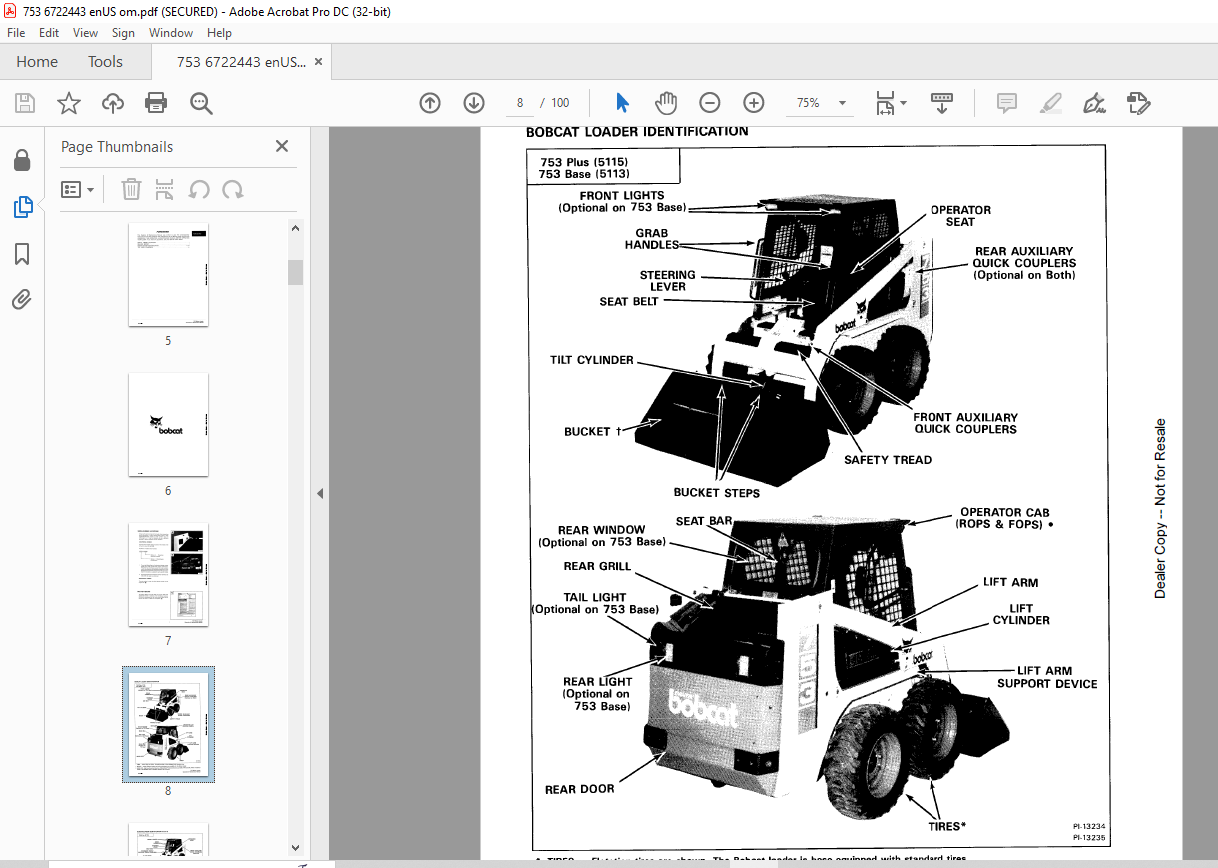This screenshot has height=868, width=1218.
Task: Add a sticky note comment
Action: click(1006, 103)
